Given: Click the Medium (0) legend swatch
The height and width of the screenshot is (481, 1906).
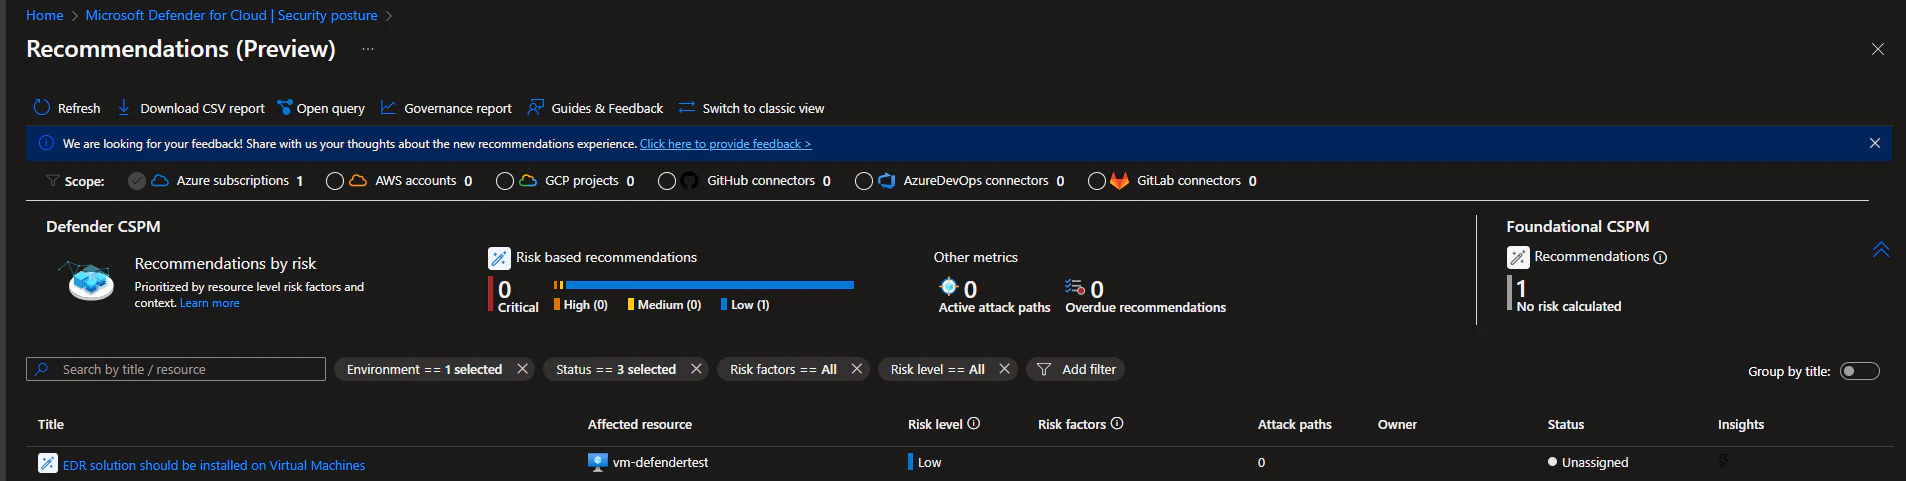Looking at the screenshot, I should coord(631,304).
